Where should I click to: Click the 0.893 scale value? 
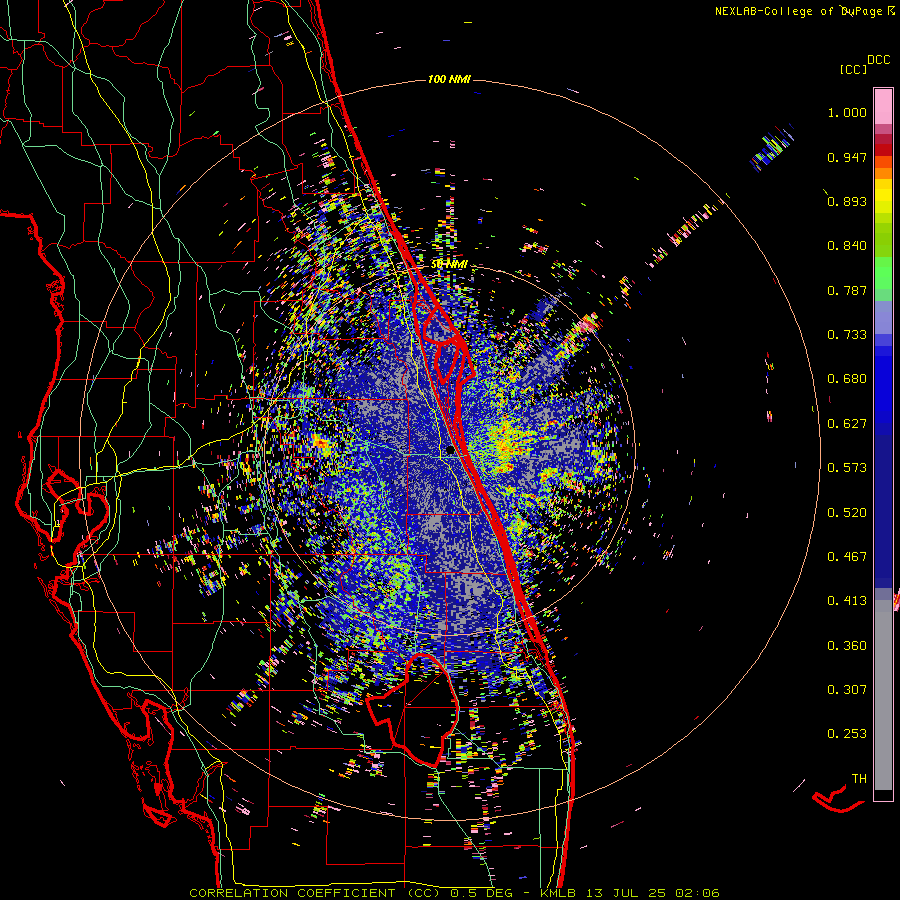point(847,201)
